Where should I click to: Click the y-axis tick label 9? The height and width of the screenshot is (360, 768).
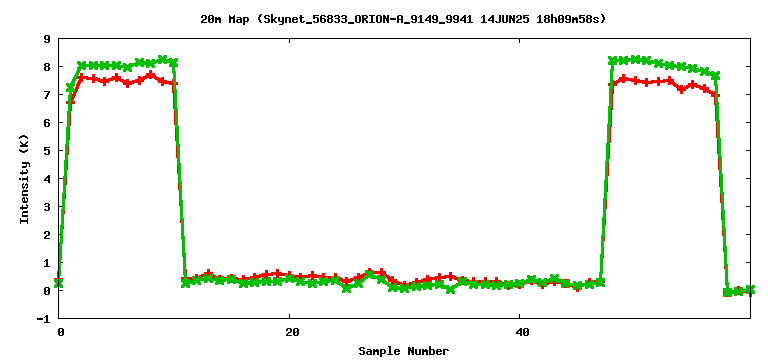point(48,38)
